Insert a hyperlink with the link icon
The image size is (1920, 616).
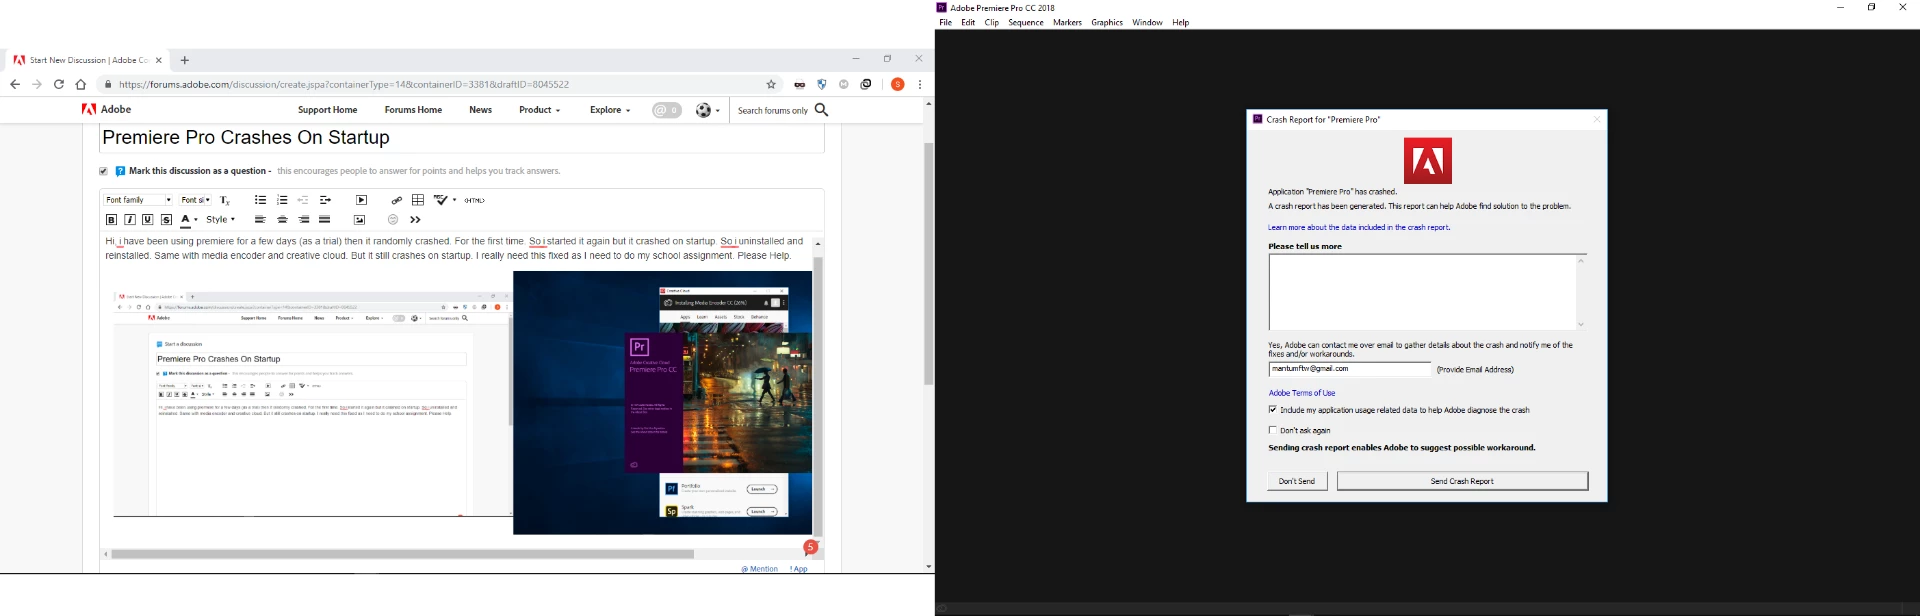tap(397, 200)
